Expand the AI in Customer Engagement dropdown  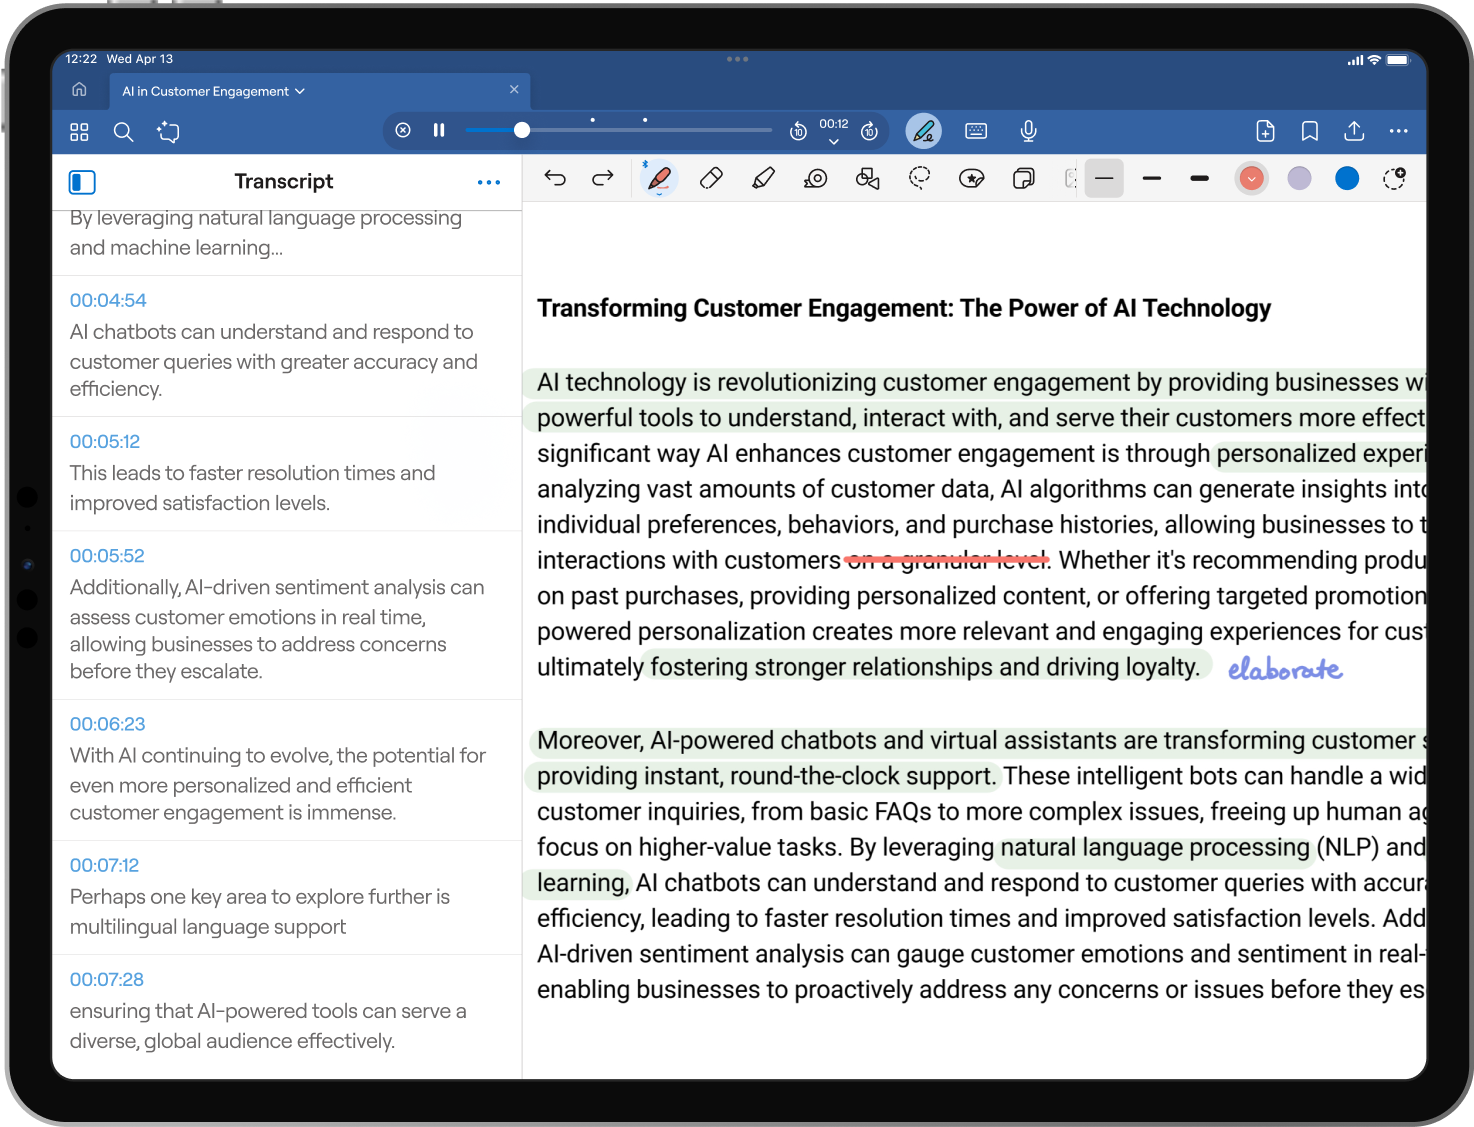click(x=300, y=91)
